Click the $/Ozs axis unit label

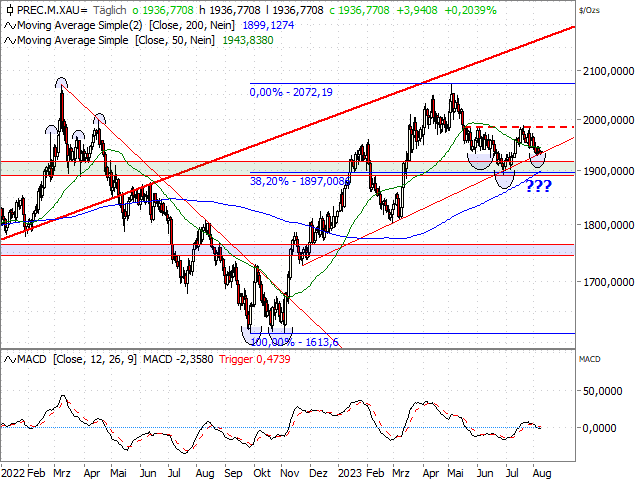coord(589,10)
